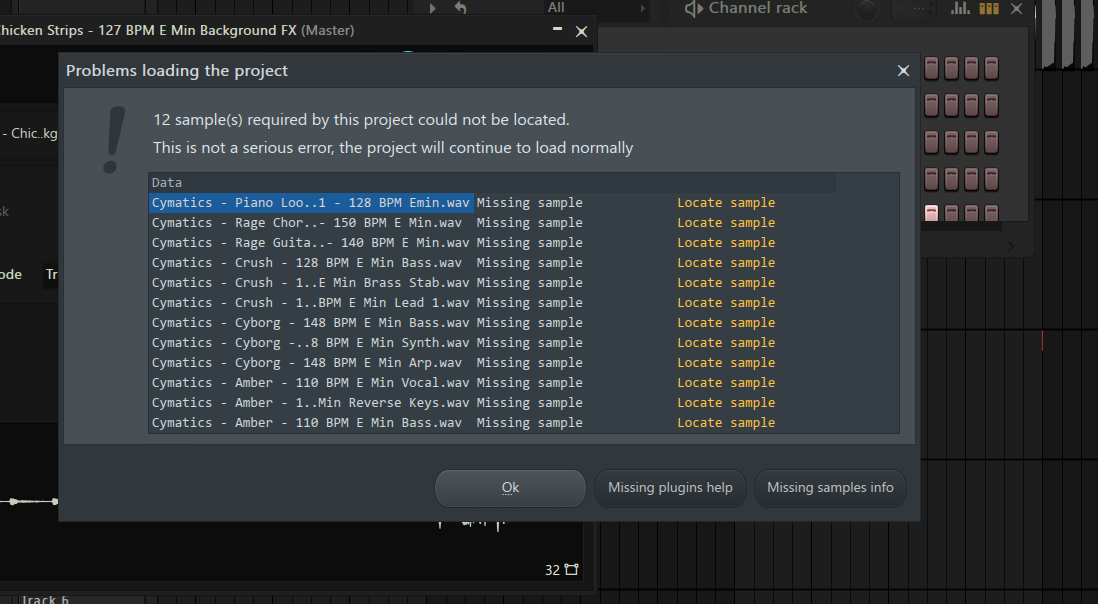Screen dimensions: 1098x604
Task: Select Cymatics Amber 110 BPM E Min Bass.wav
Action: (x=307, y=423)
